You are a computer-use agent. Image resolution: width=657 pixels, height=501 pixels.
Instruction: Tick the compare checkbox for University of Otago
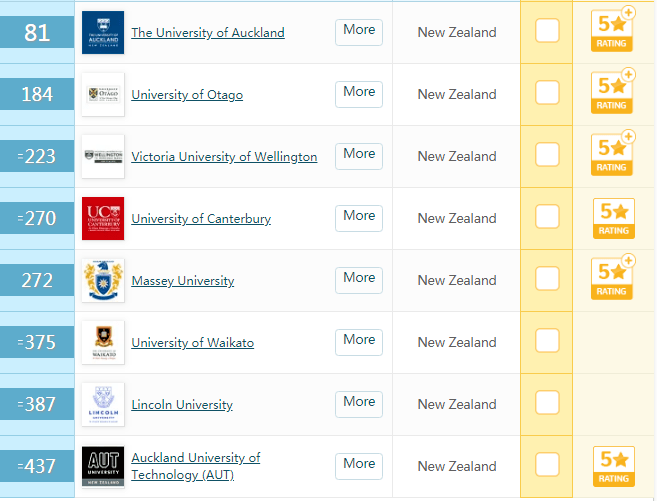[x=547, y=93]
